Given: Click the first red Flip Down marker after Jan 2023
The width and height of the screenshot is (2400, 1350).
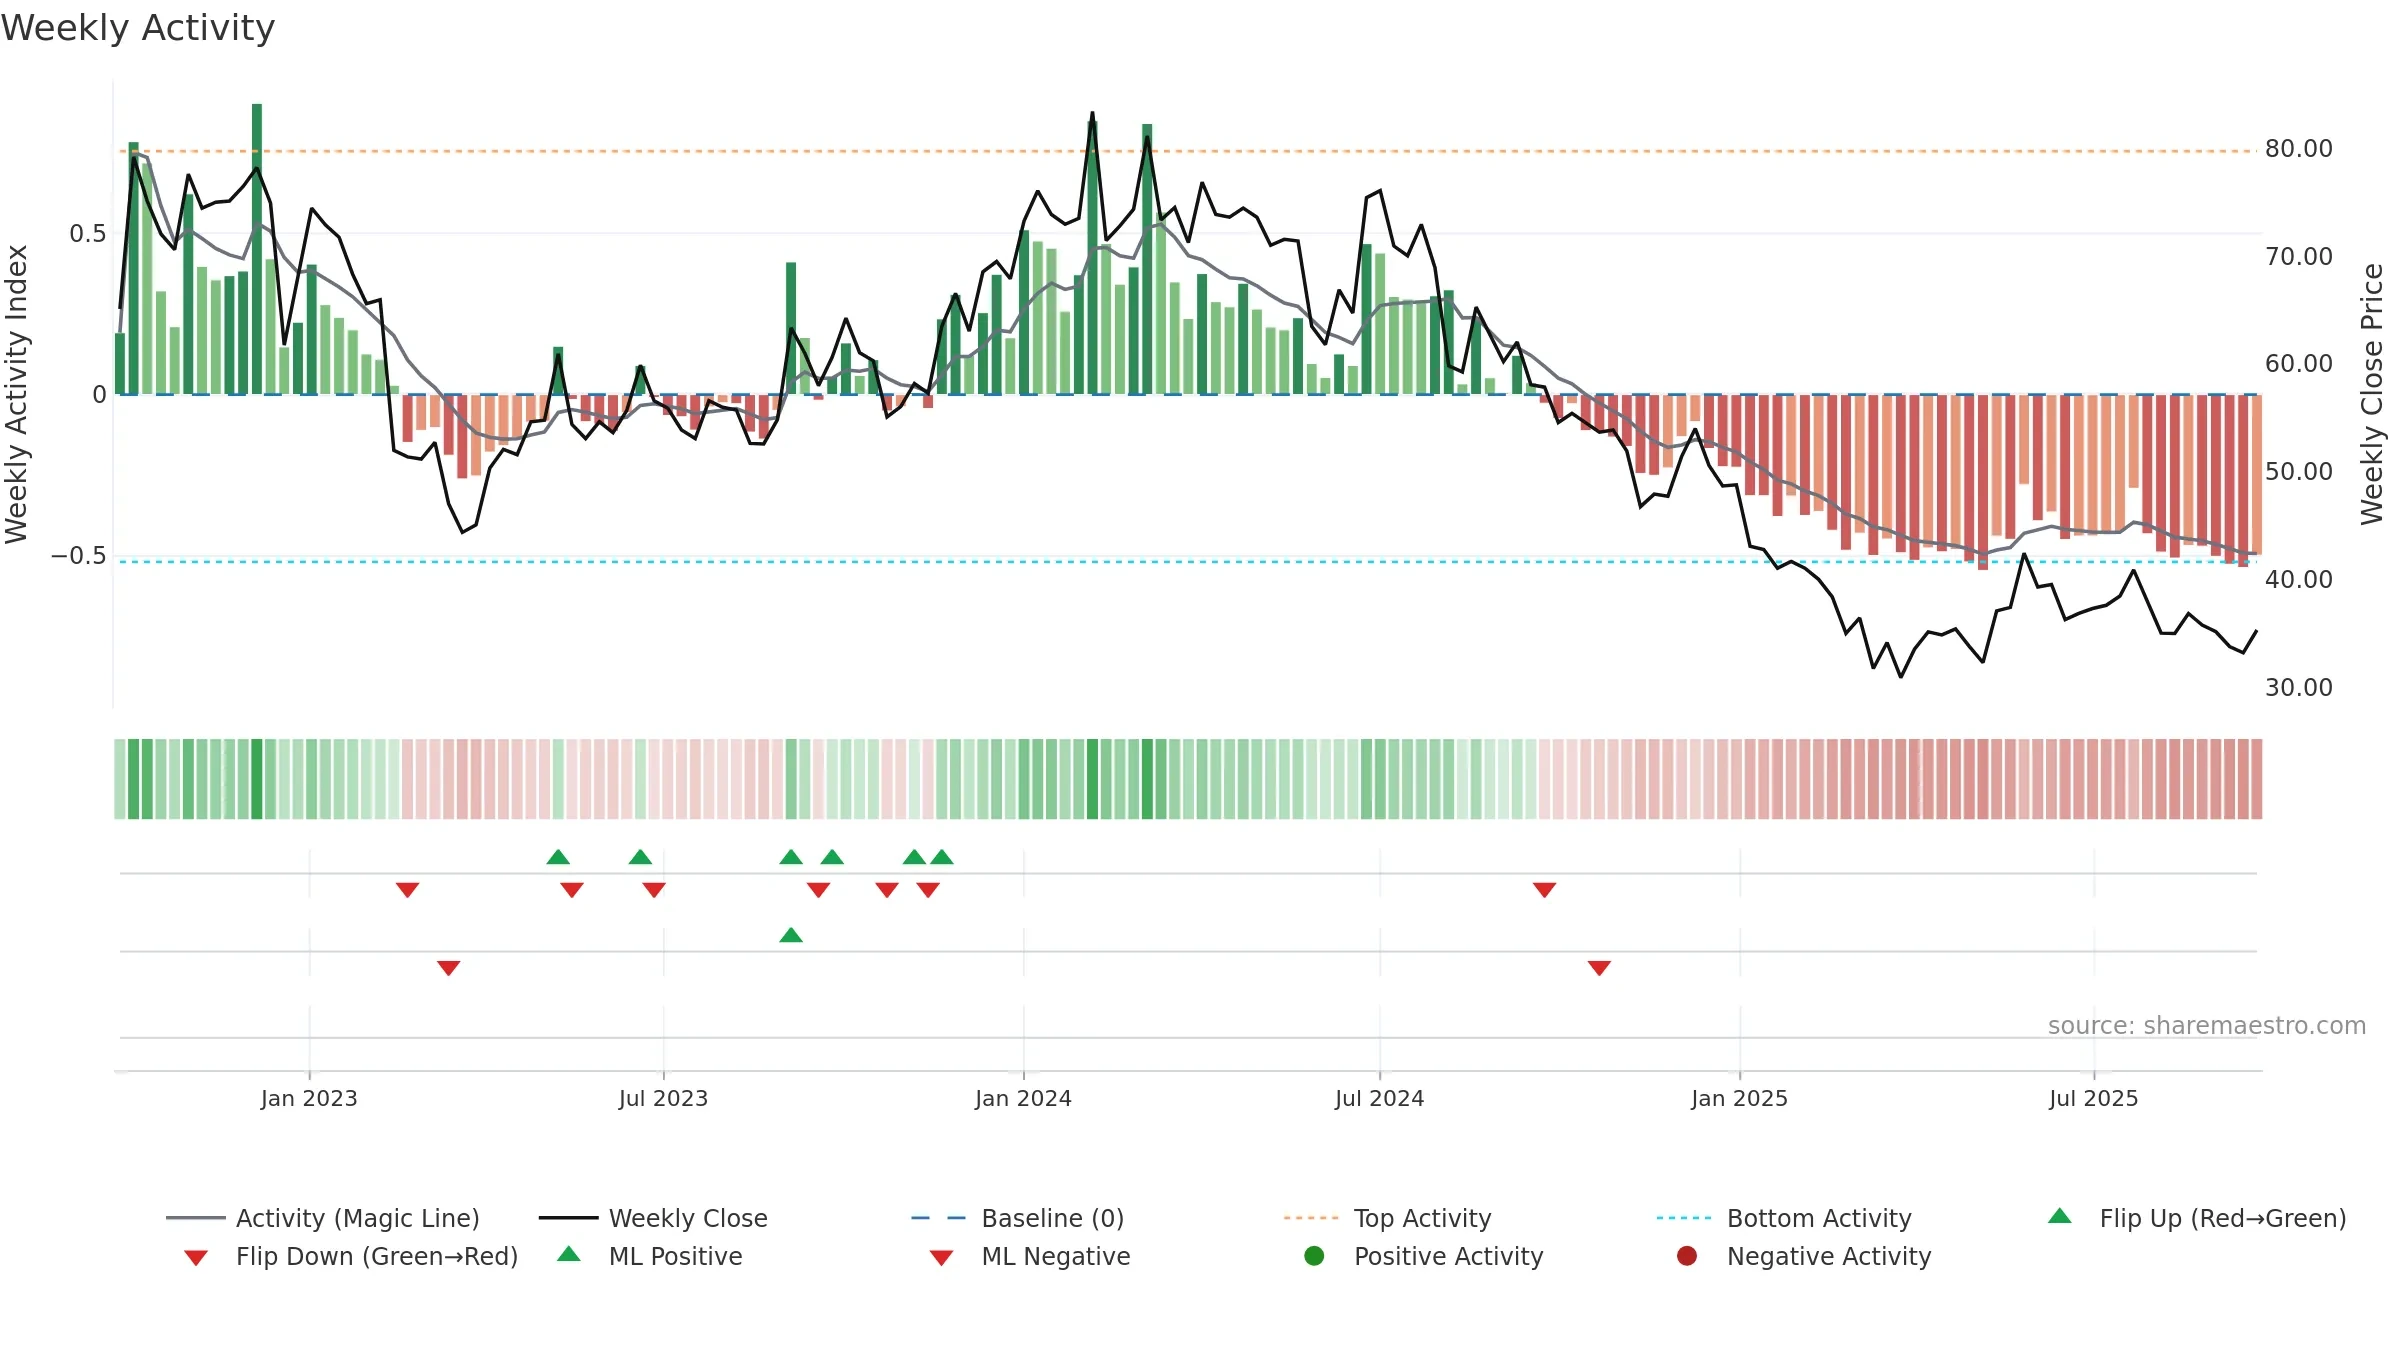Looking at the screenshot, I should coord(407,890).
